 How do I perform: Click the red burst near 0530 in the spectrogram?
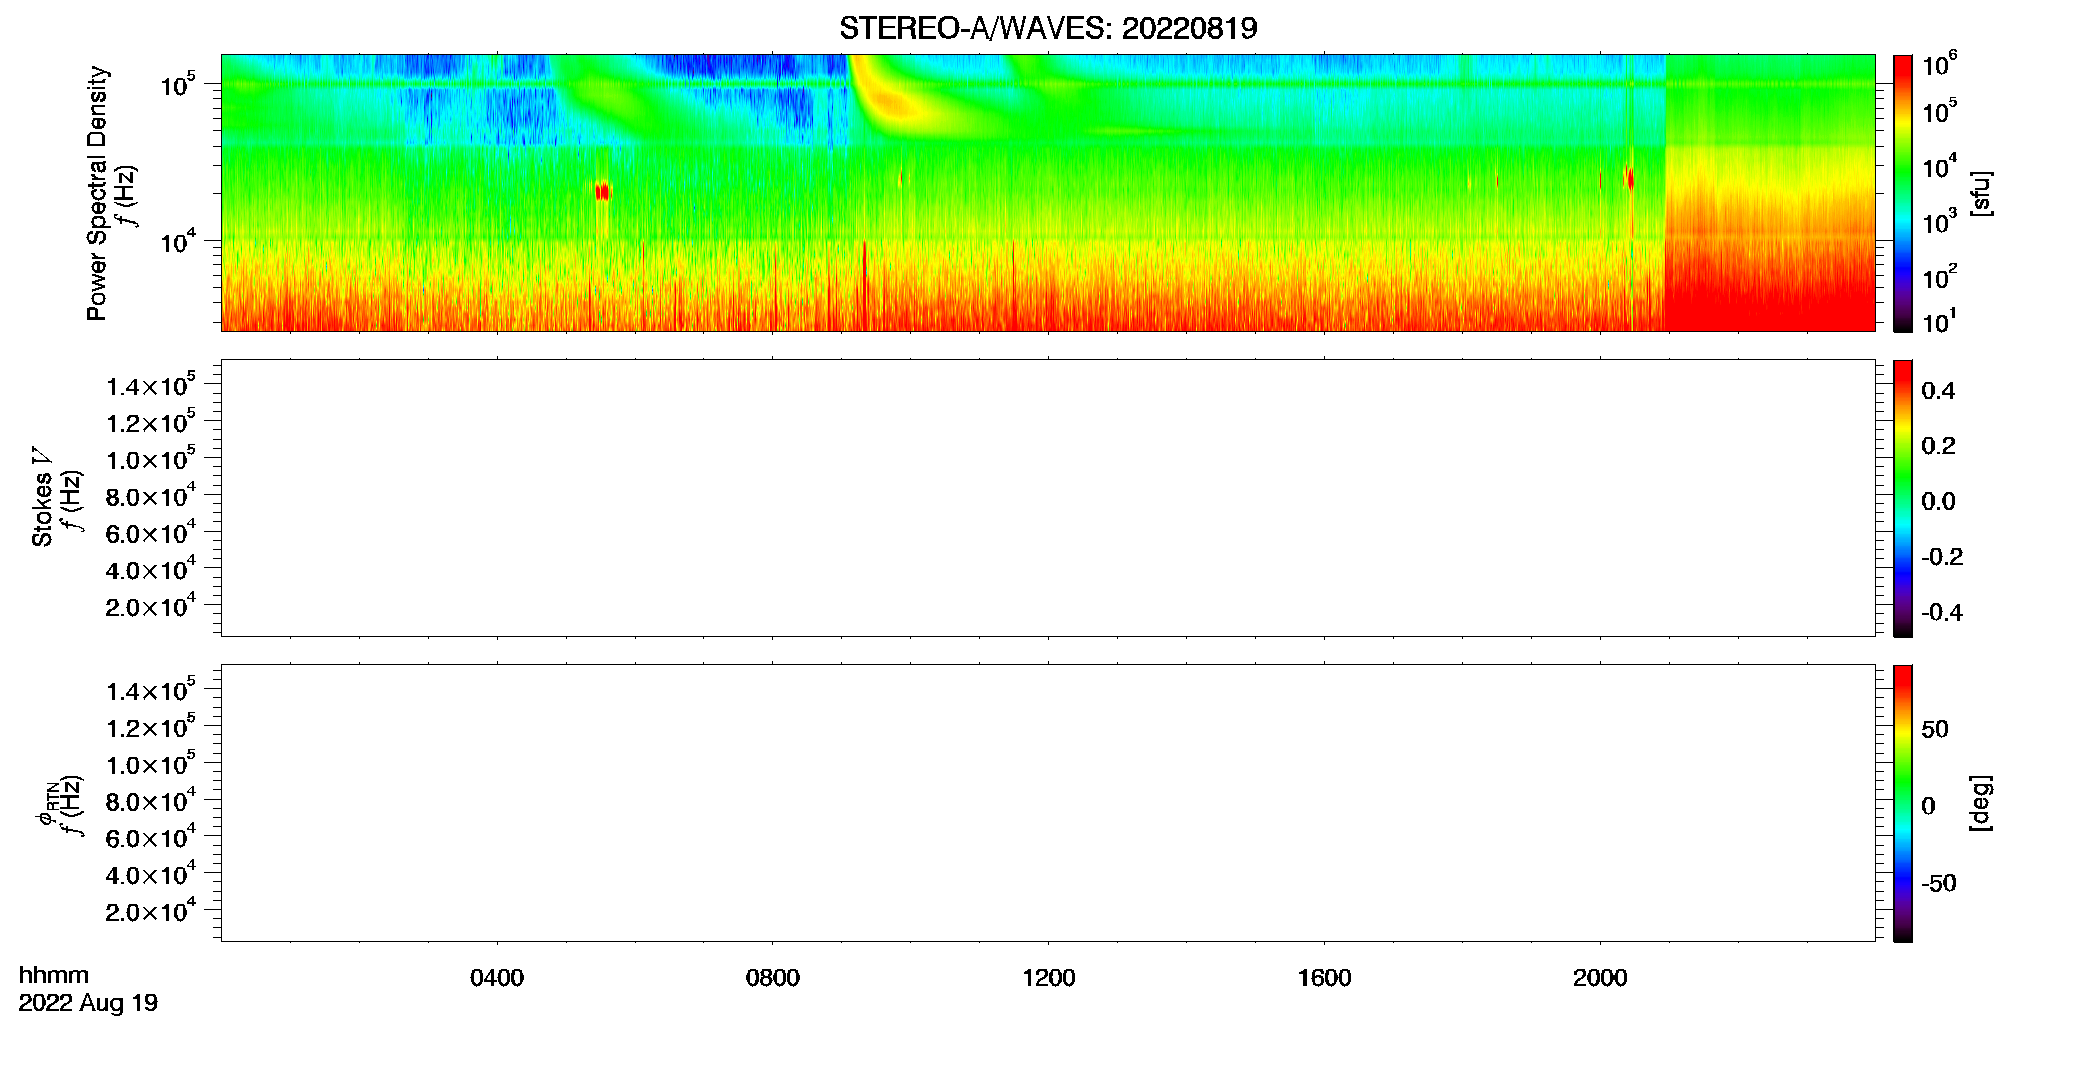602,192
